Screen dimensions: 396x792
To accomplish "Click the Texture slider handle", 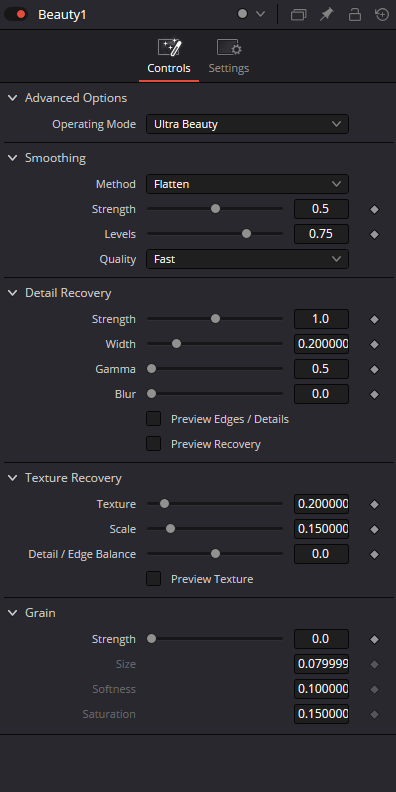I will pyautogui.click(x=164, y=504).
